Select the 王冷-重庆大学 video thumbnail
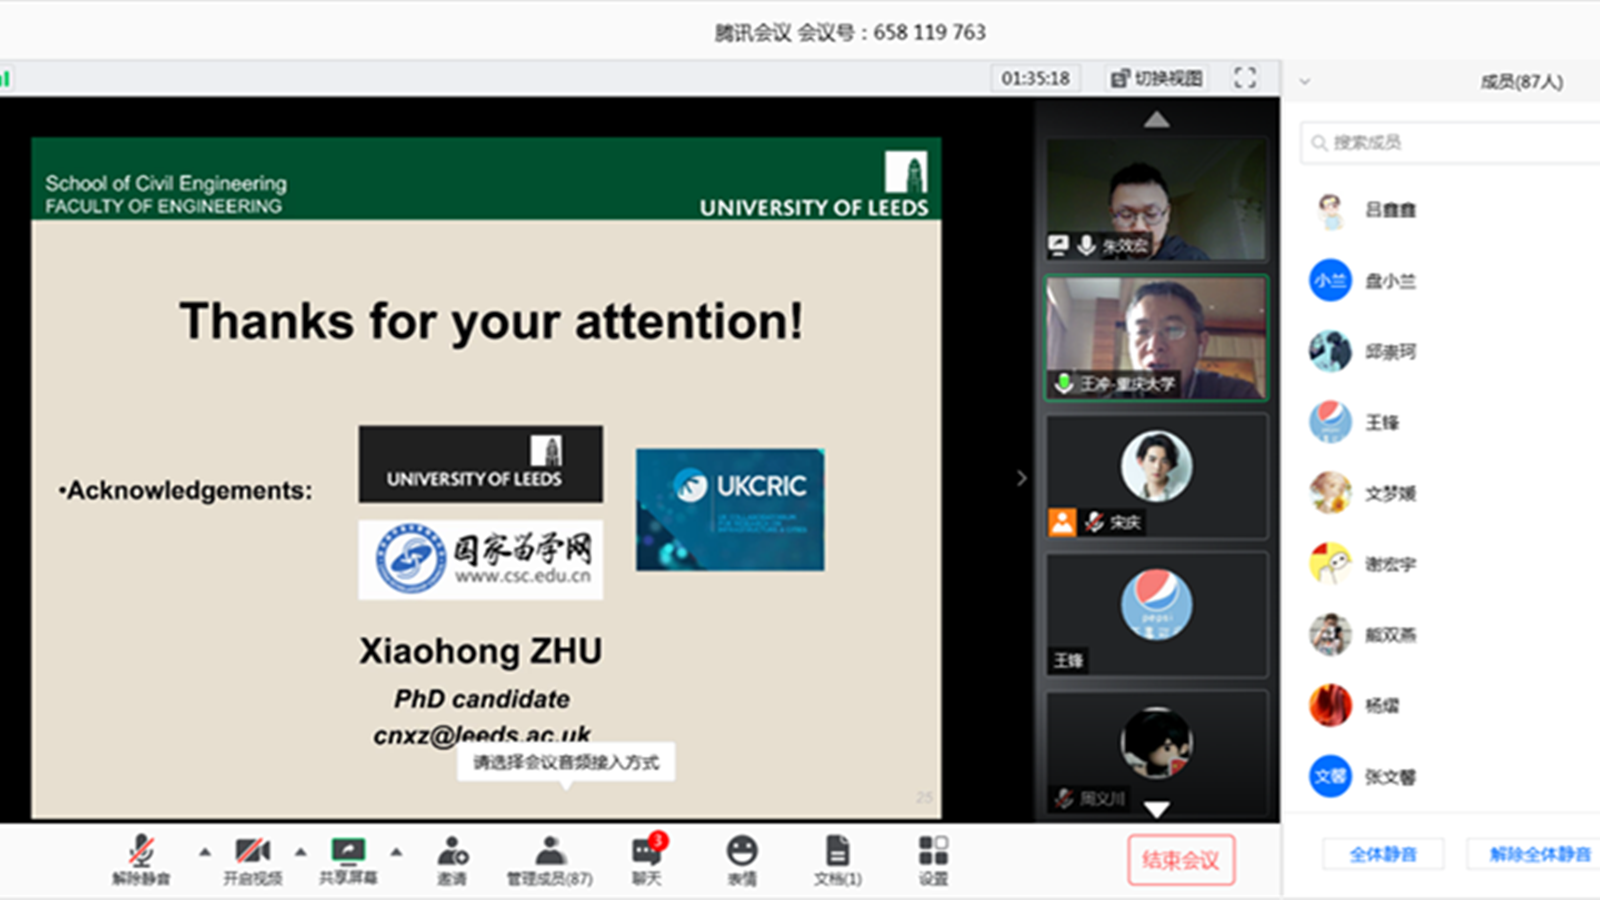Image resolution: width=1600 pixels, height=900 pixels. [1156, 338]
